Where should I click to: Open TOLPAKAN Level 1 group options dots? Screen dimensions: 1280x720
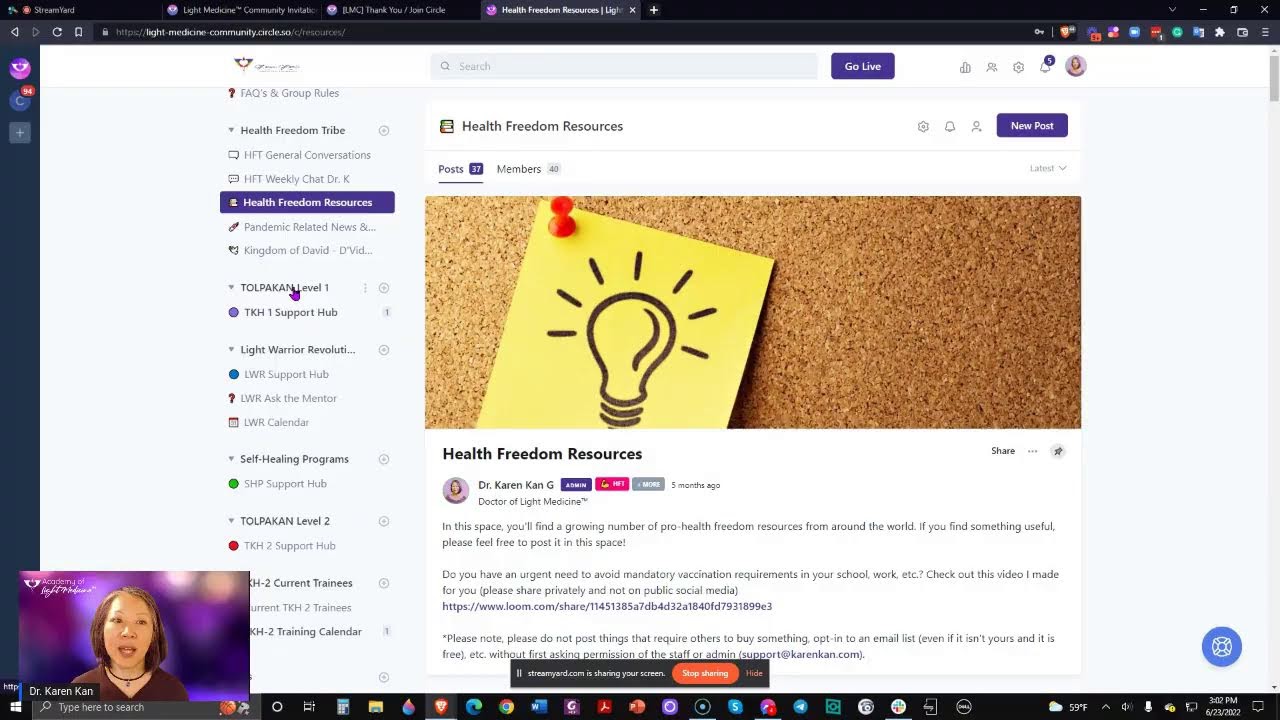coord(365,288)
